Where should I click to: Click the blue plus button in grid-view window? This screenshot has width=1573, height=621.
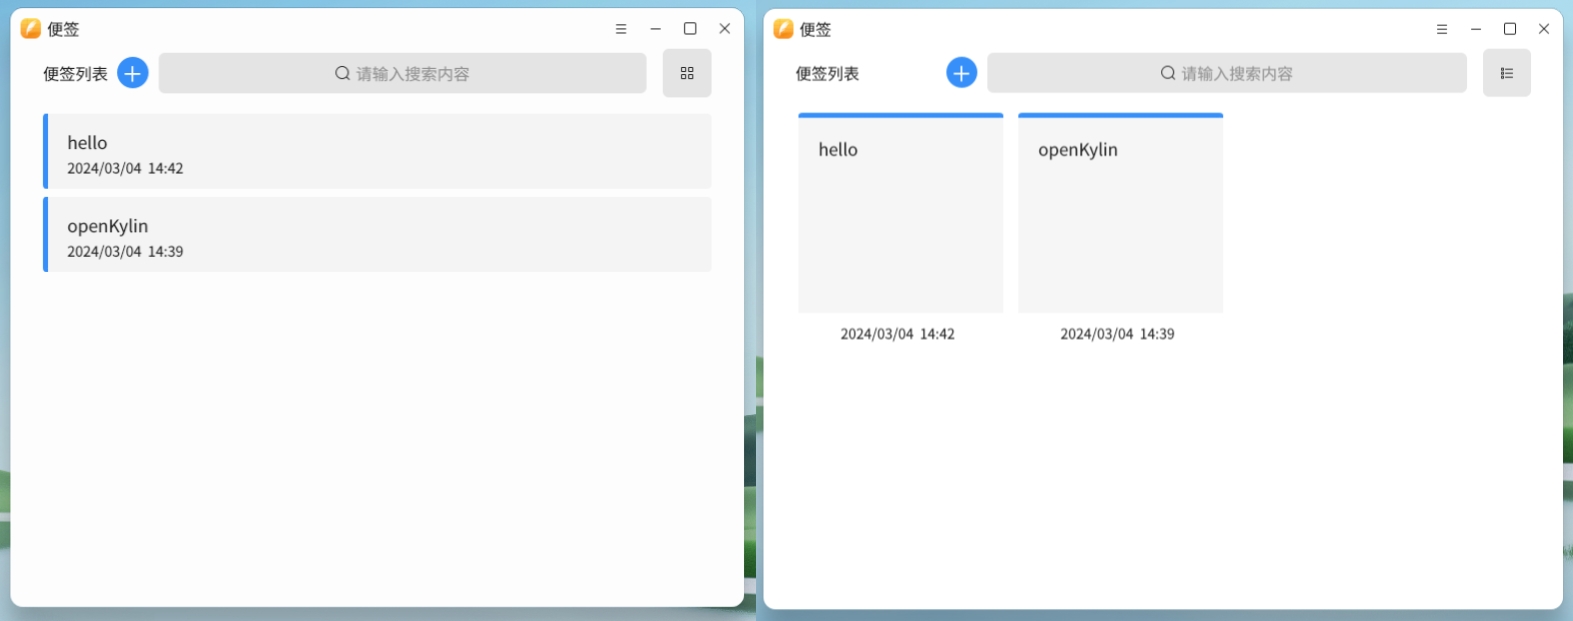click(961, 73)
